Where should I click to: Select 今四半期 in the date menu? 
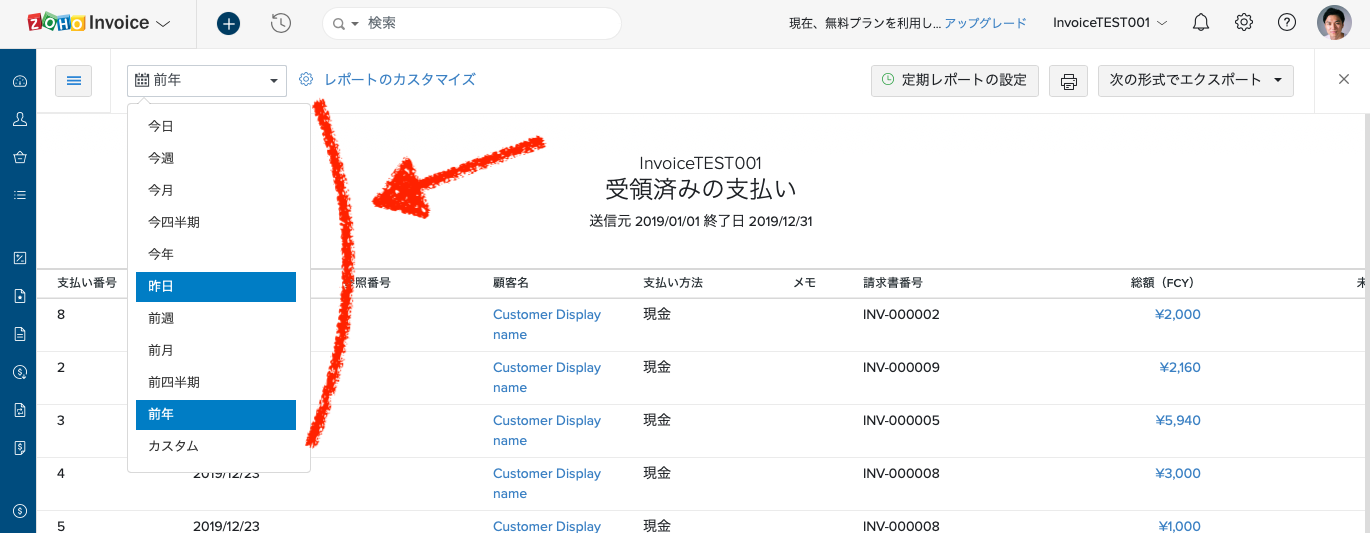click(x=216, y=222)
